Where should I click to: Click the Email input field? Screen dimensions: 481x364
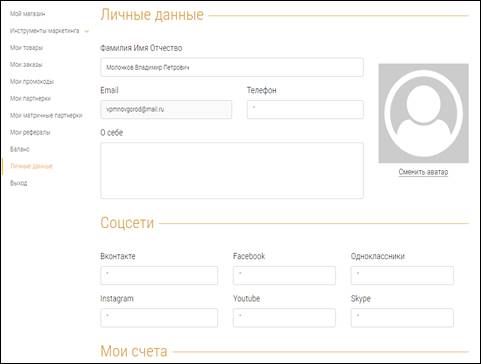pyautogui.click(x=166, y=110)
